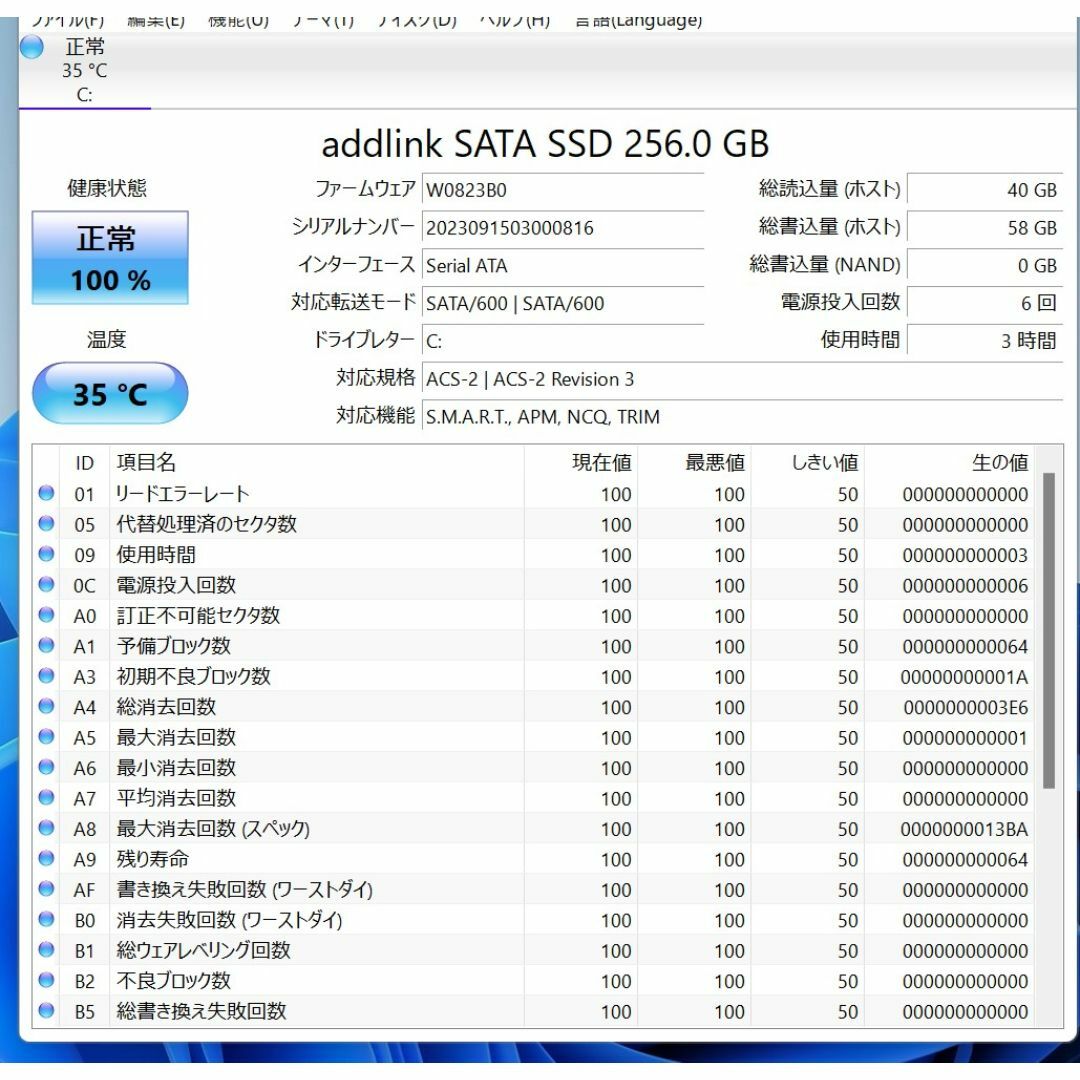
Task: Click the 現在値 column header
Action: pyautogui.click(x=581, y=463)
